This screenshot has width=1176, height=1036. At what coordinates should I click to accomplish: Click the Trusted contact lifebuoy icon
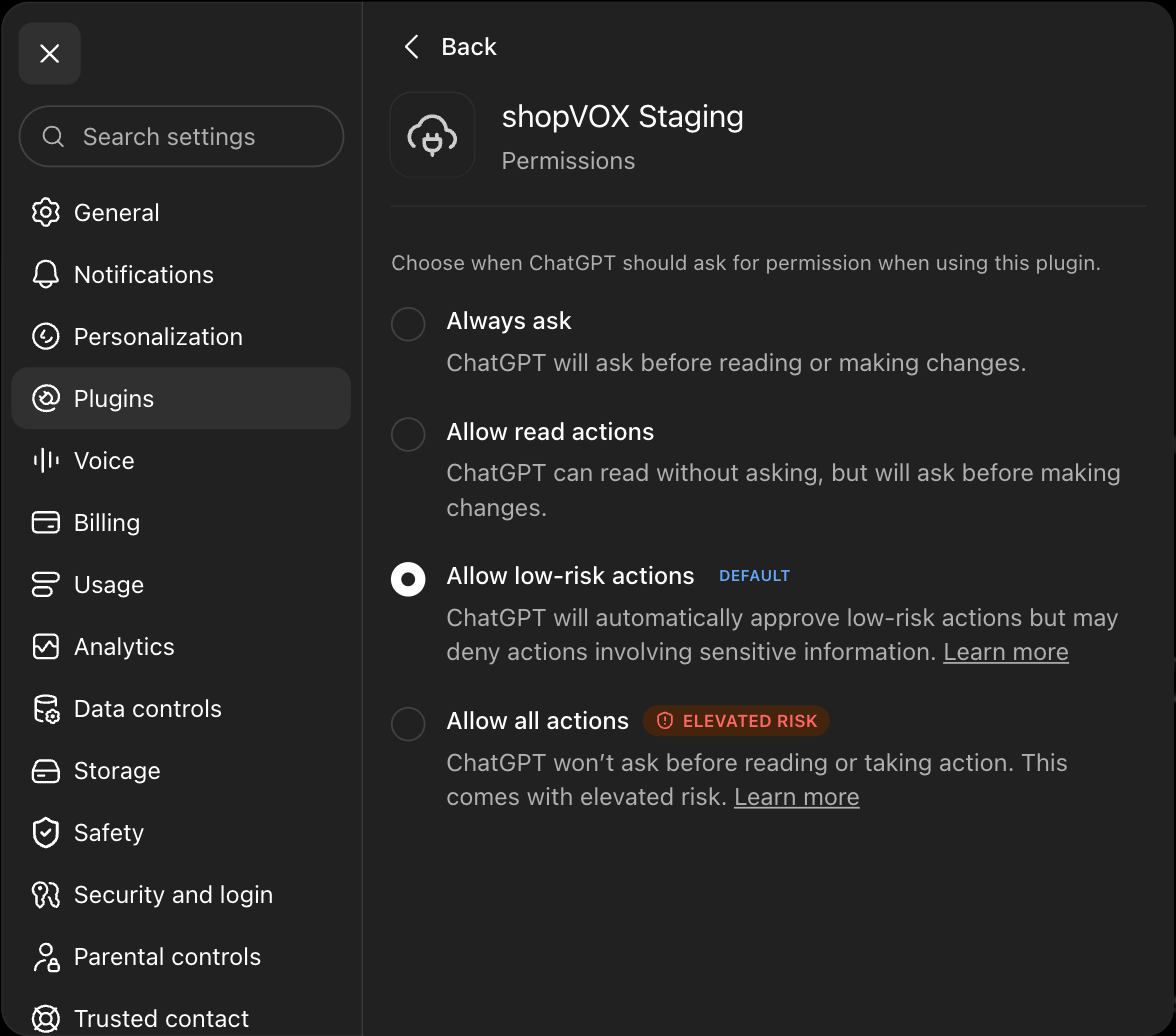pyautogui.click(x=46, y=1019)
